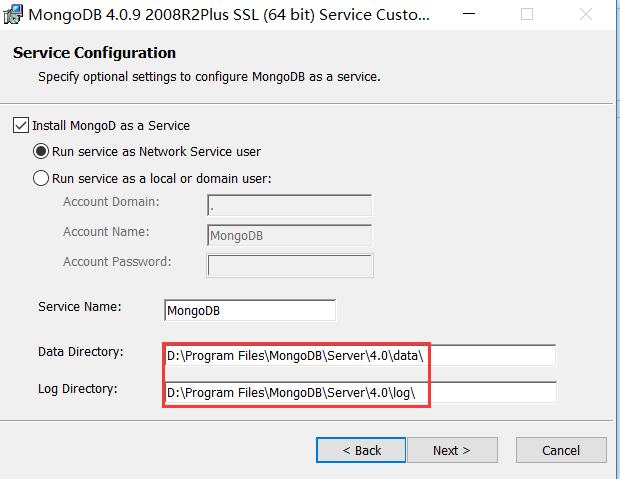The image size is (620, 479).
Task: Go back with the Back button
Action: (x=361, y=450)
